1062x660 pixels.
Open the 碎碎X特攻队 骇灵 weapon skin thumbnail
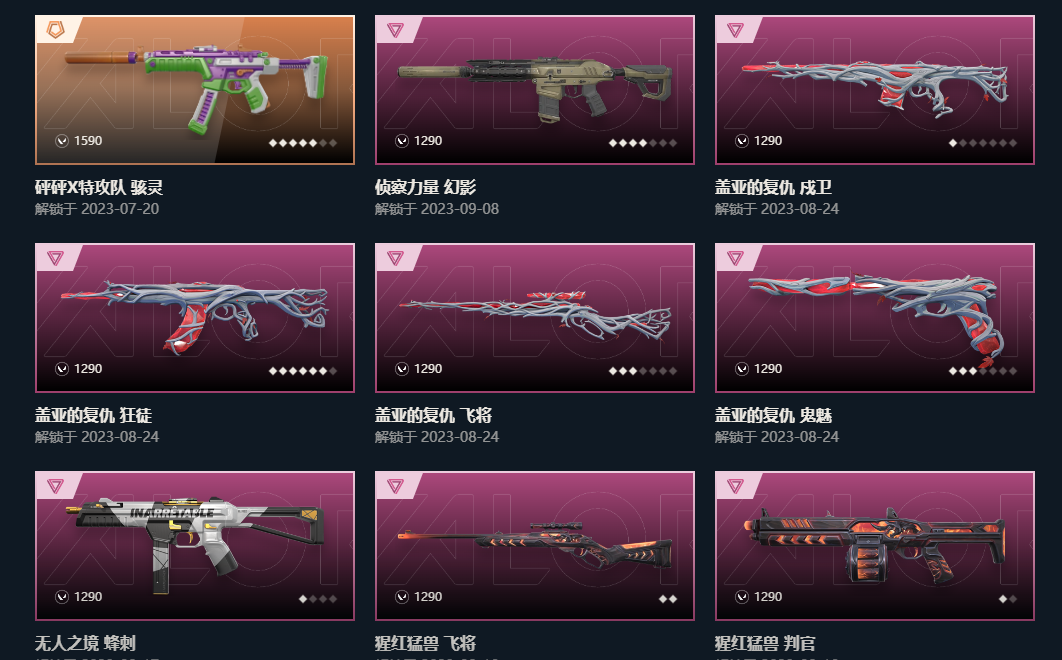(195, 89)
